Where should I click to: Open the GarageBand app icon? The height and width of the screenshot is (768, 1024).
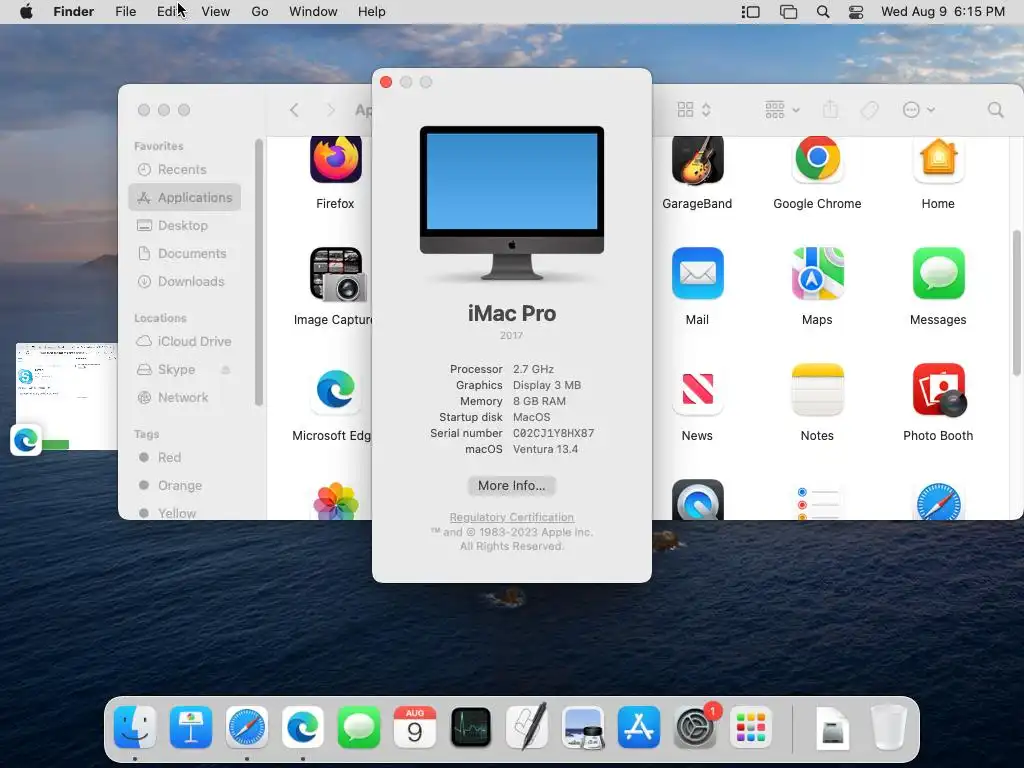click(x=697, y=160)
